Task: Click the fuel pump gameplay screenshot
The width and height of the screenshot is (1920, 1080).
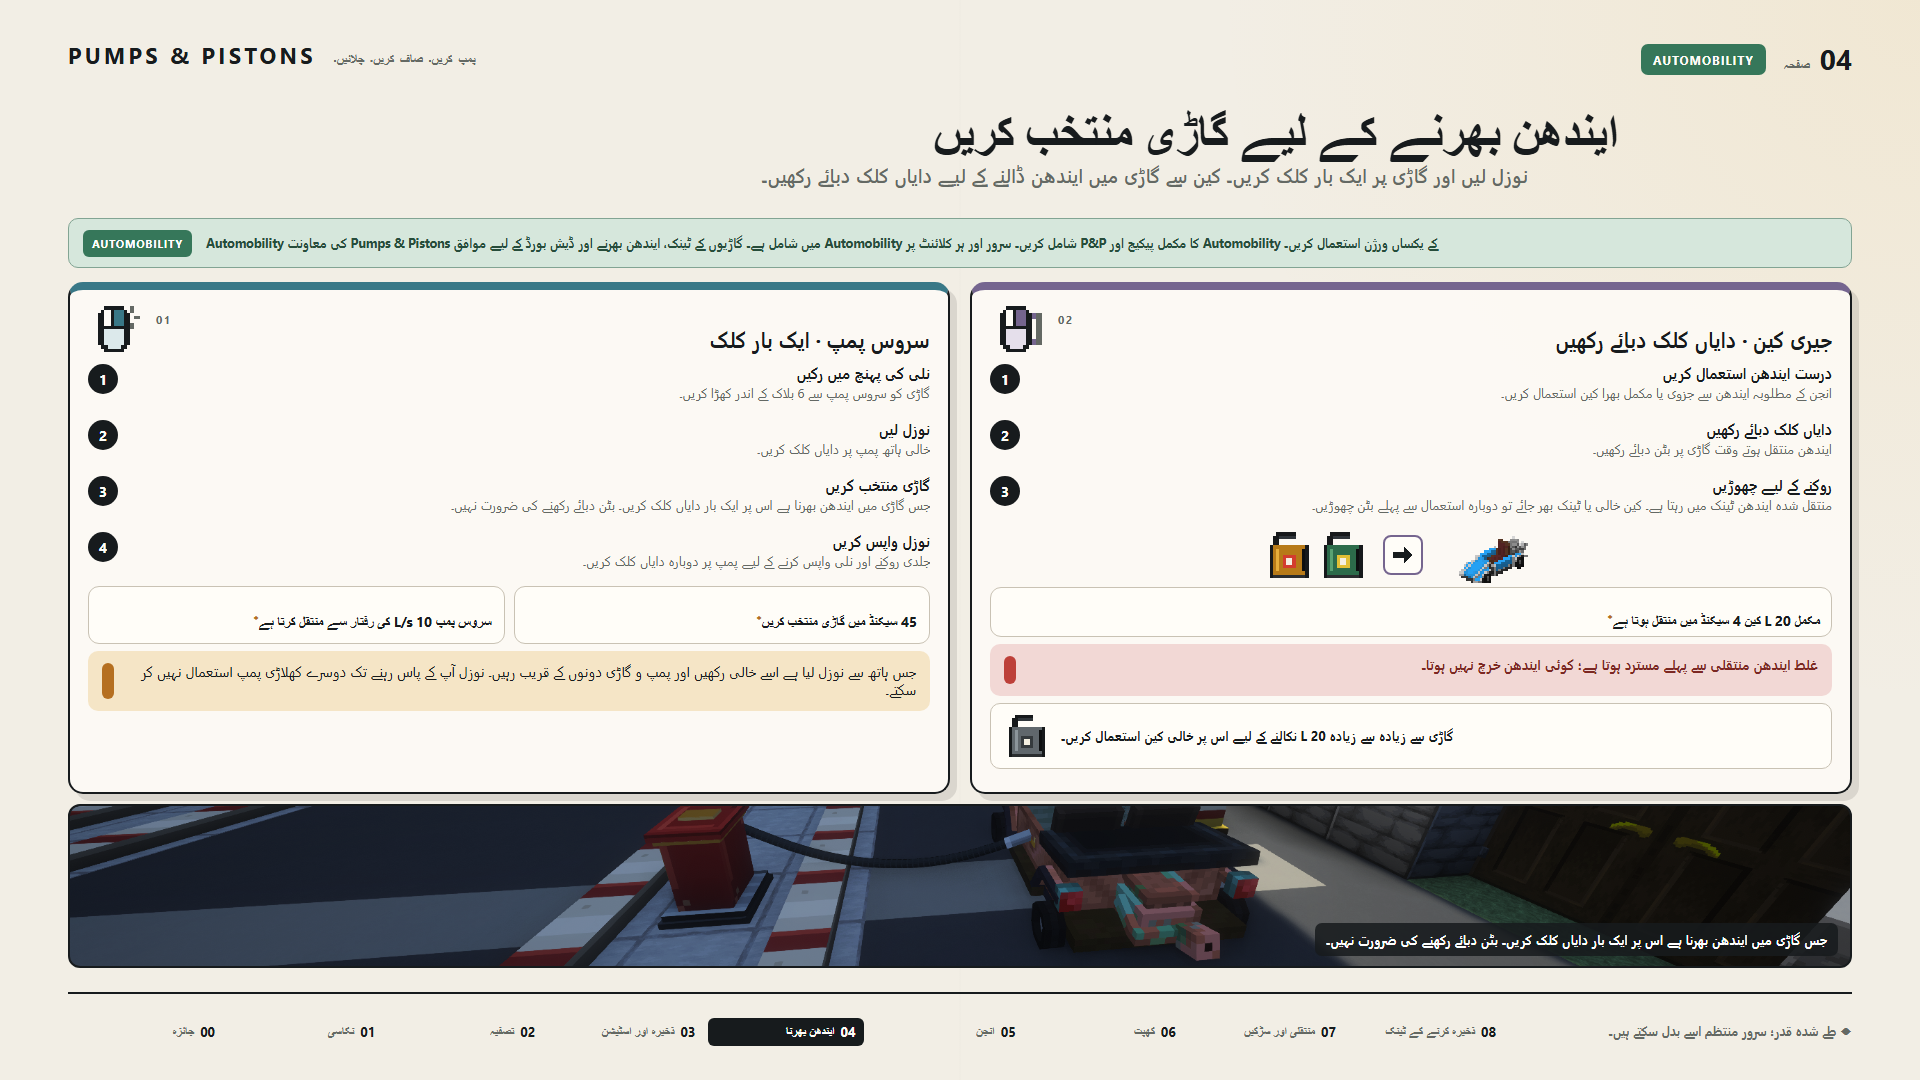Action: pyautogui.click(x=960, y=886)
